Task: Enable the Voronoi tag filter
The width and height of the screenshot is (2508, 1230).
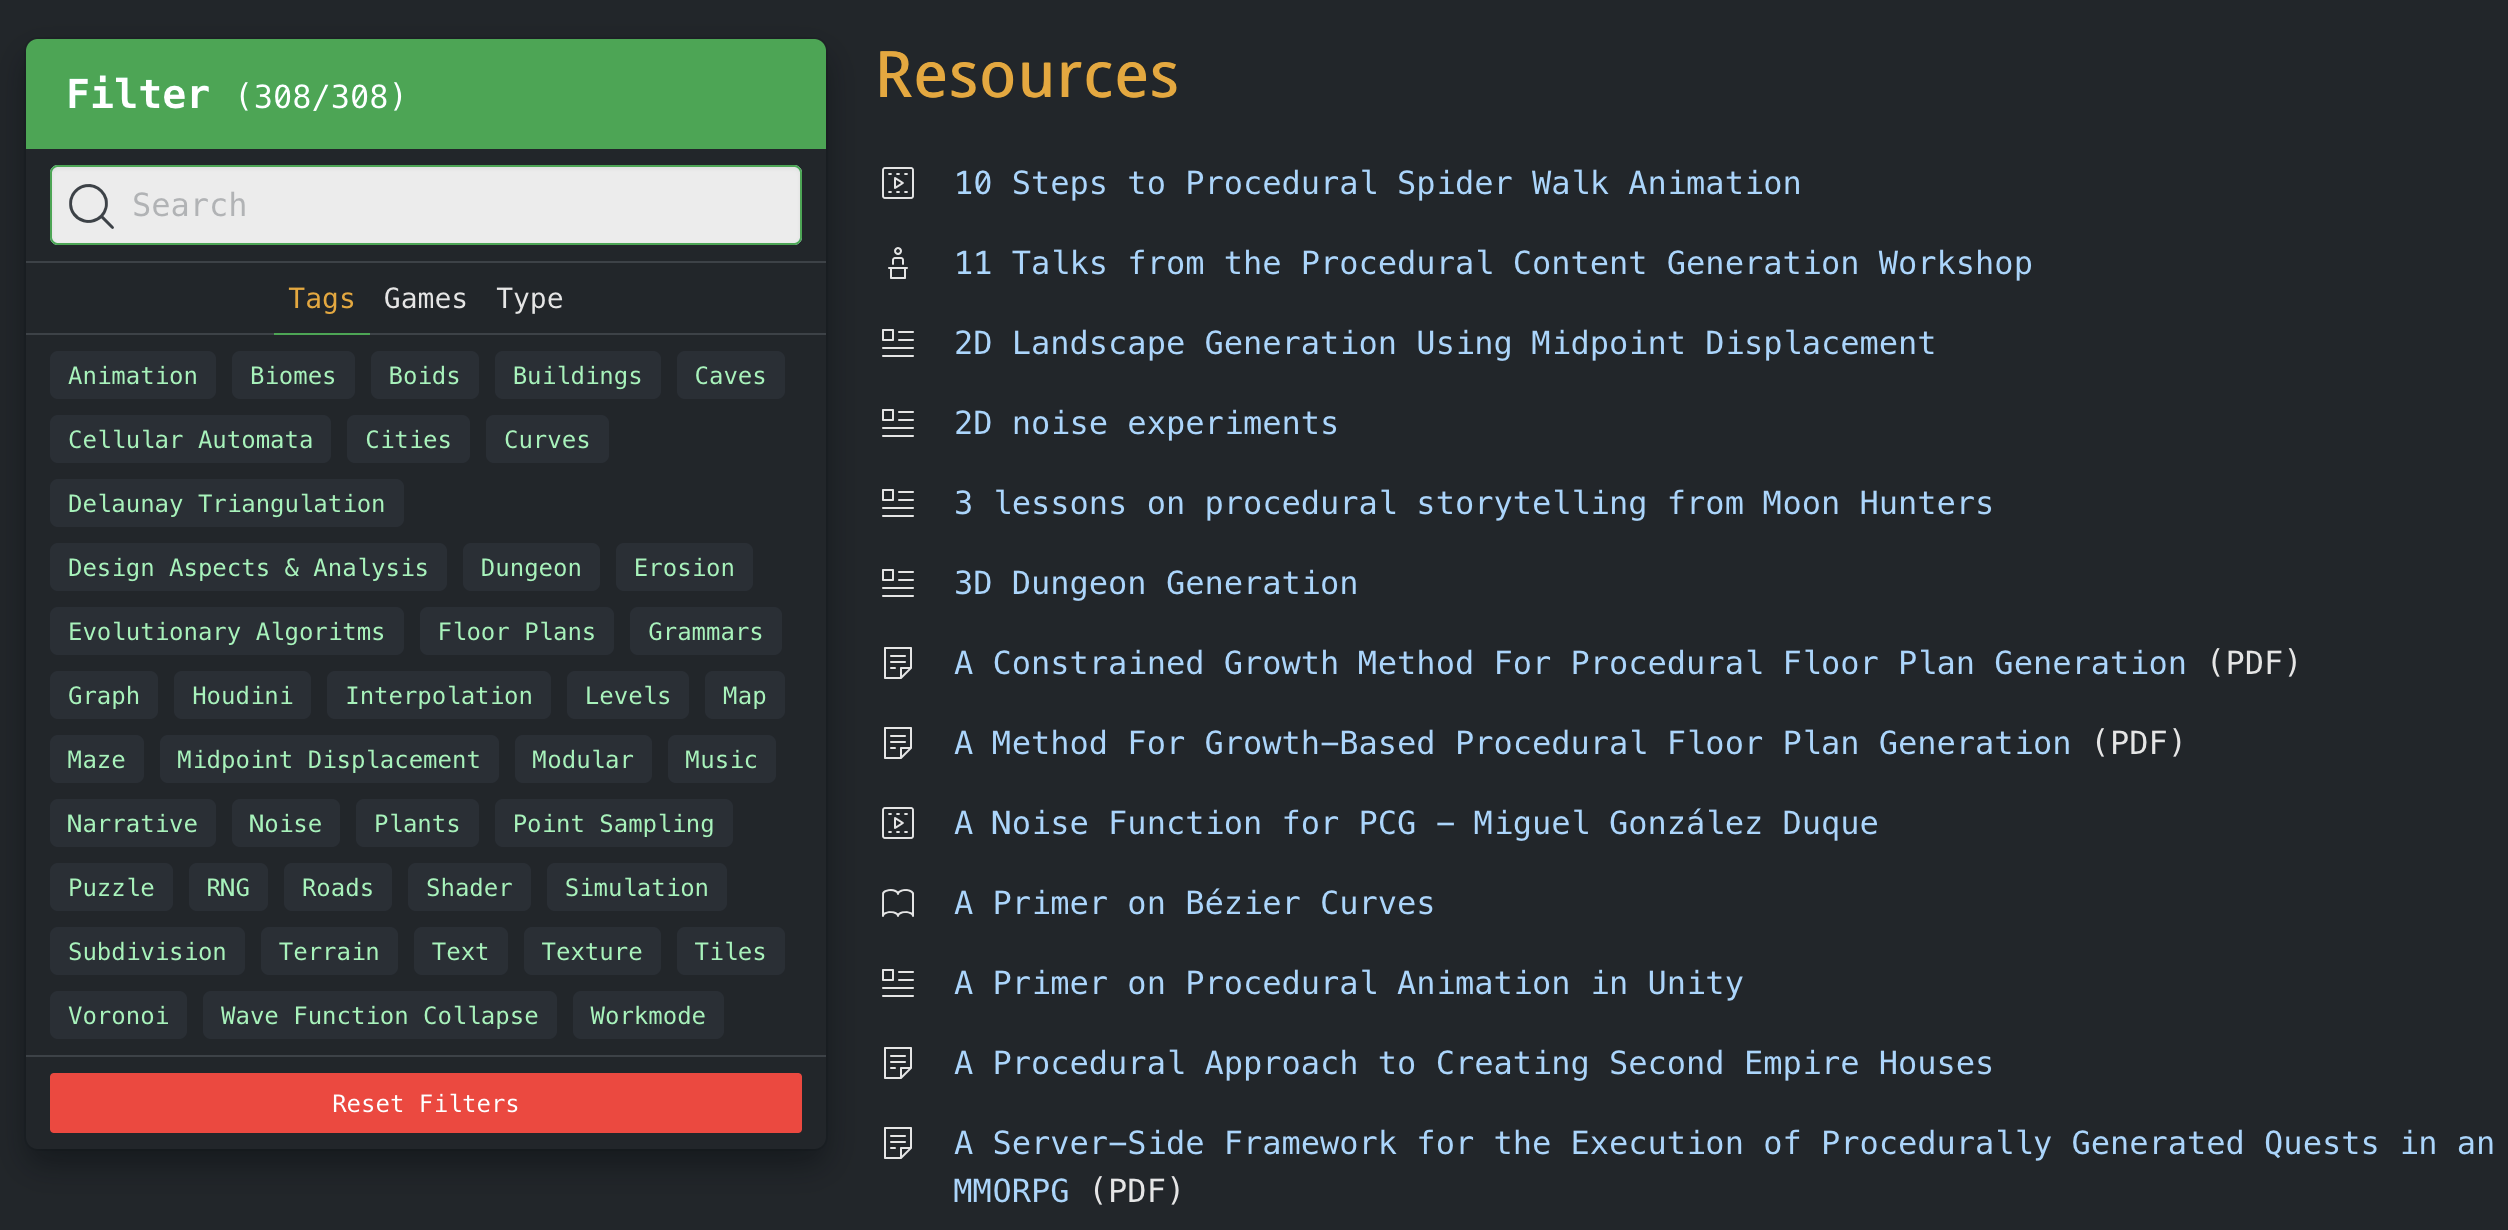Action: pos(118,1015)
